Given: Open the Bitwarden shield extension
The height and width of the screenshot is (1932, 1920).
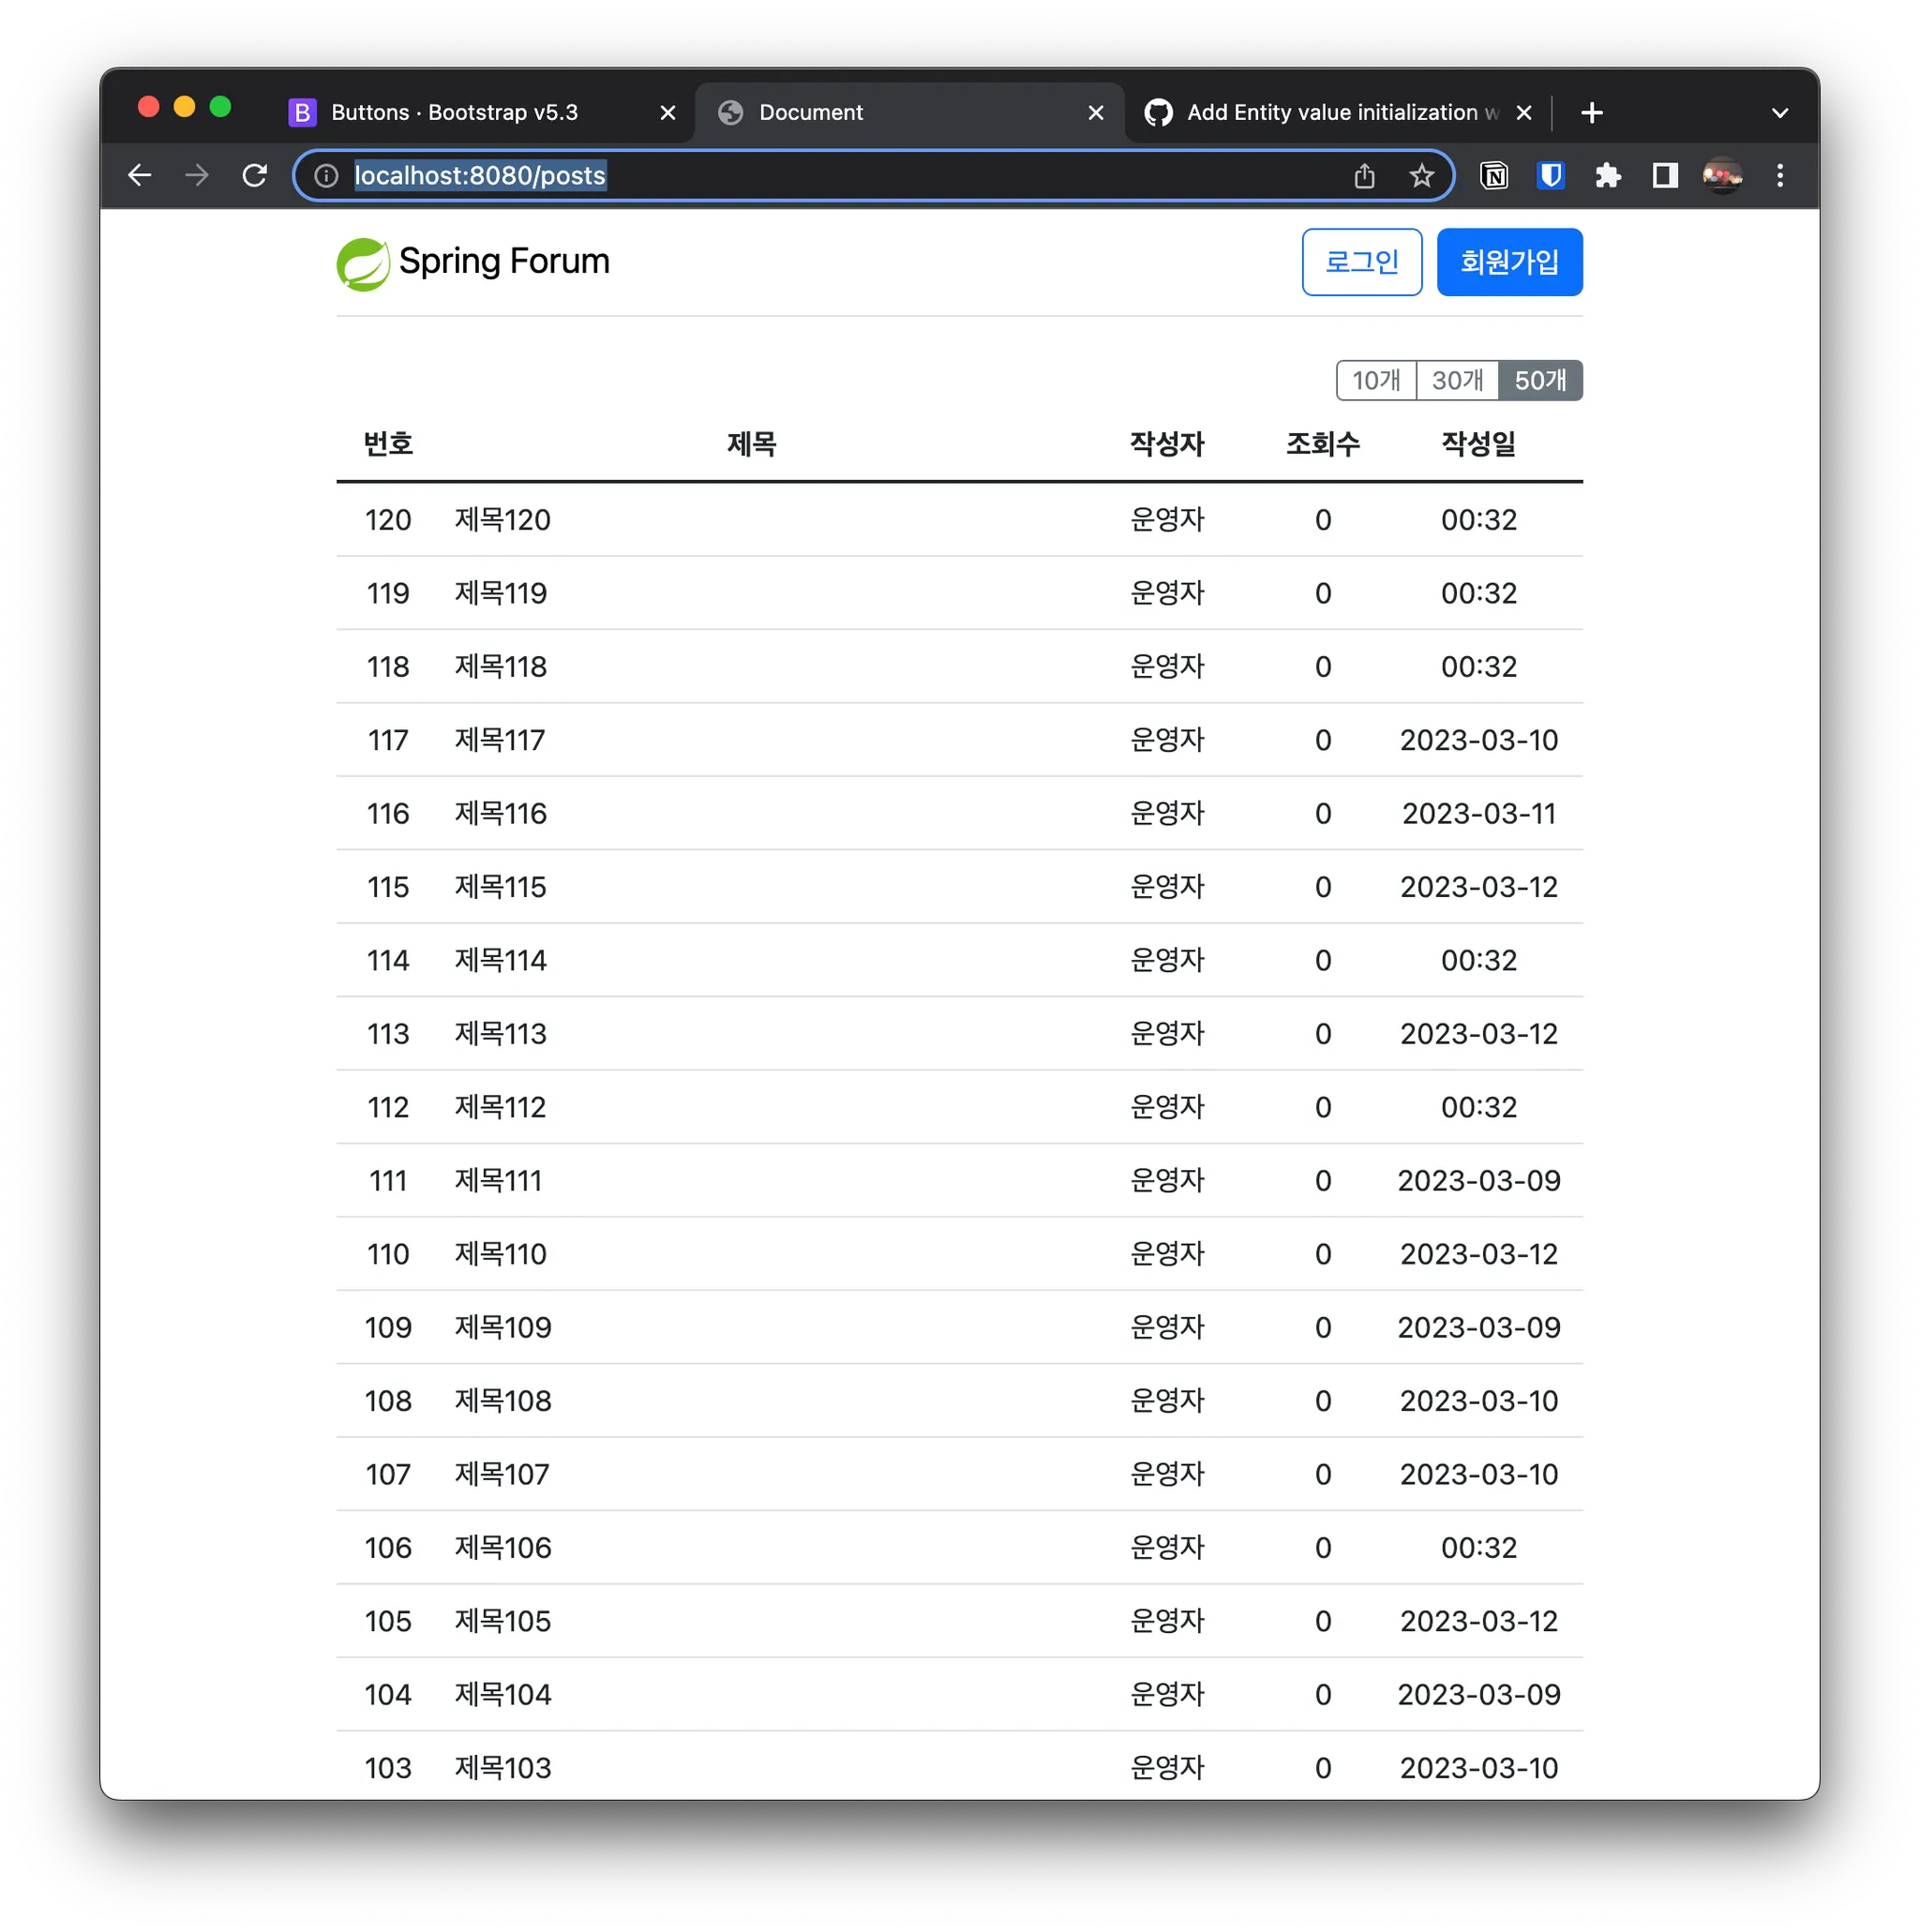Looking at the screenshot, I should pos(1550,176).
